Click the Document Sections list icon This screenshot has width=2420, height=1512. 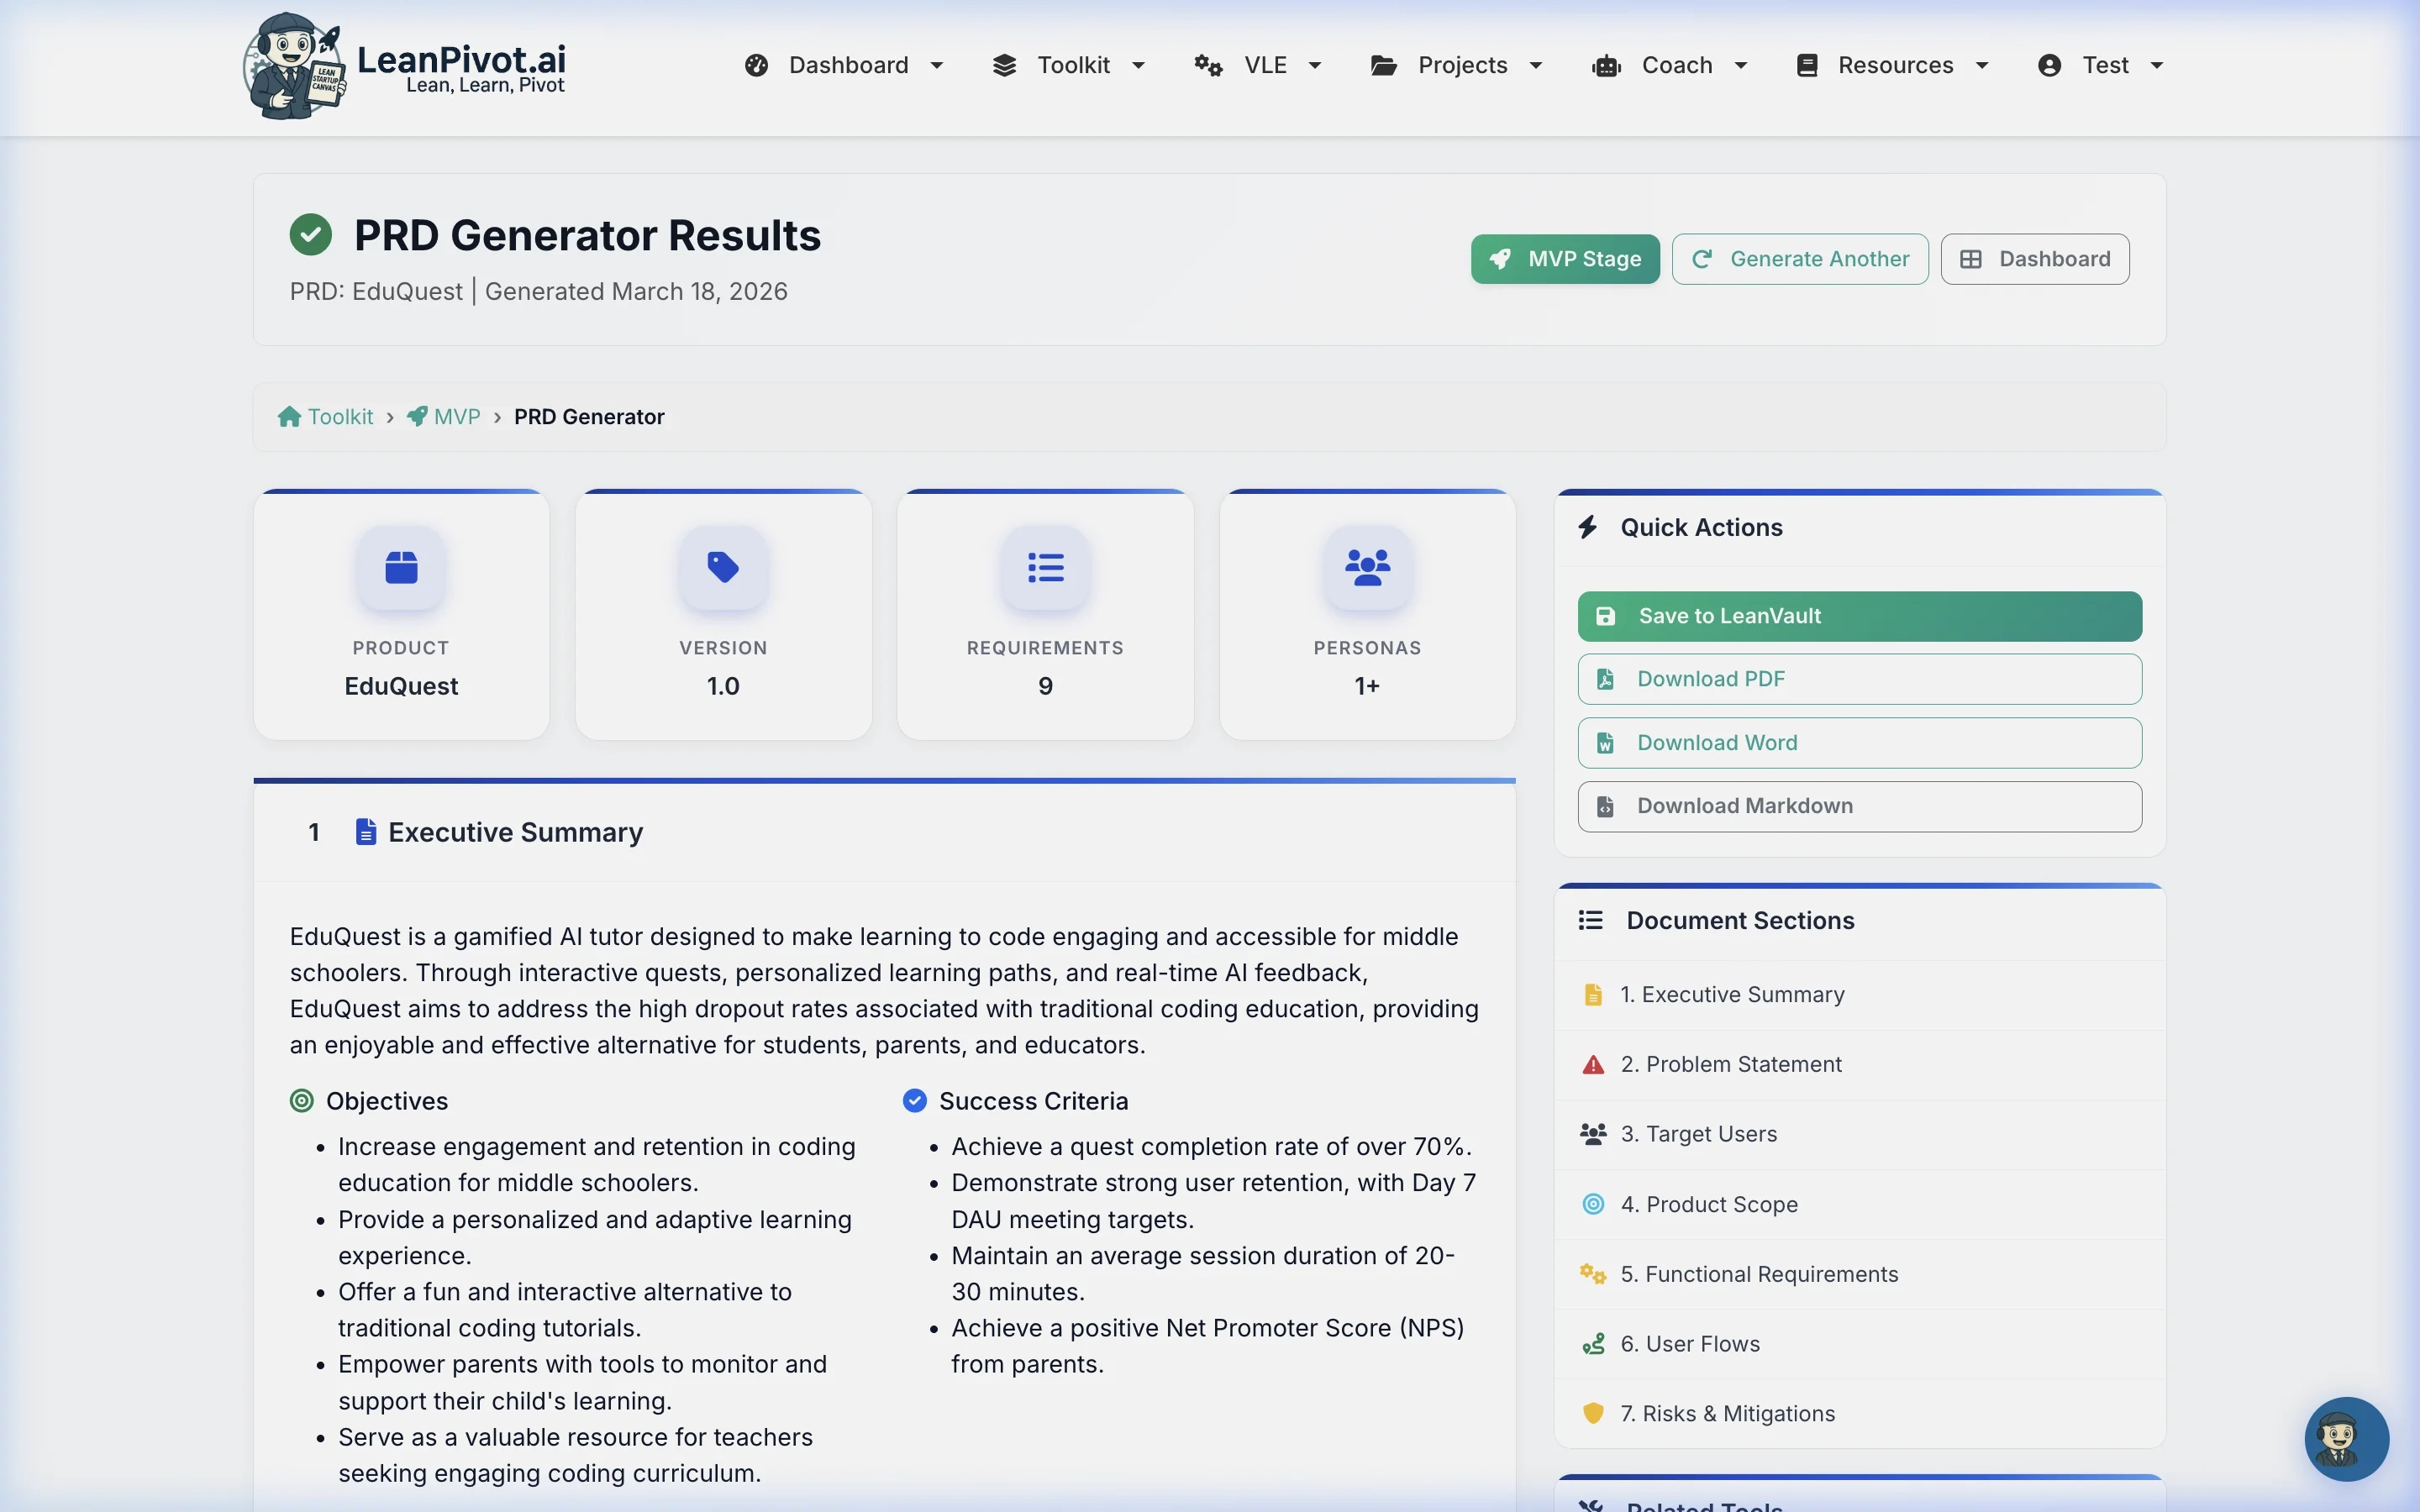pos(1590,921)
